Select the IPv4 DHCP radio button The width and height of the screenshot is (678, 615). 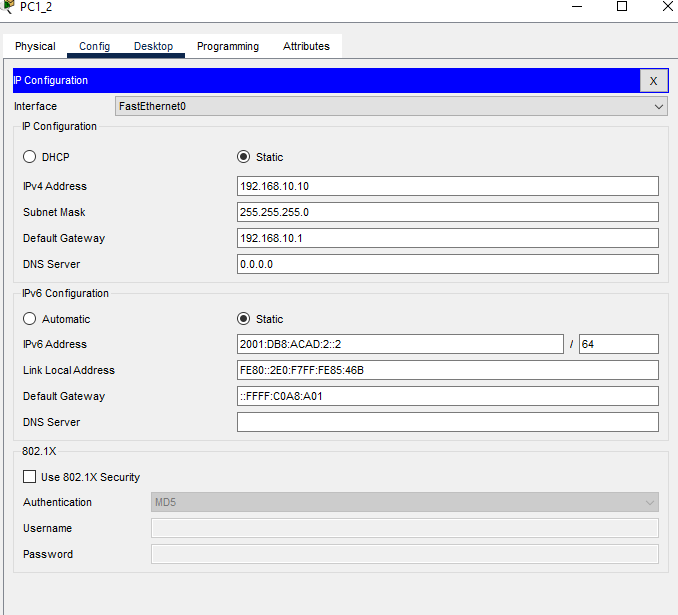30,157
